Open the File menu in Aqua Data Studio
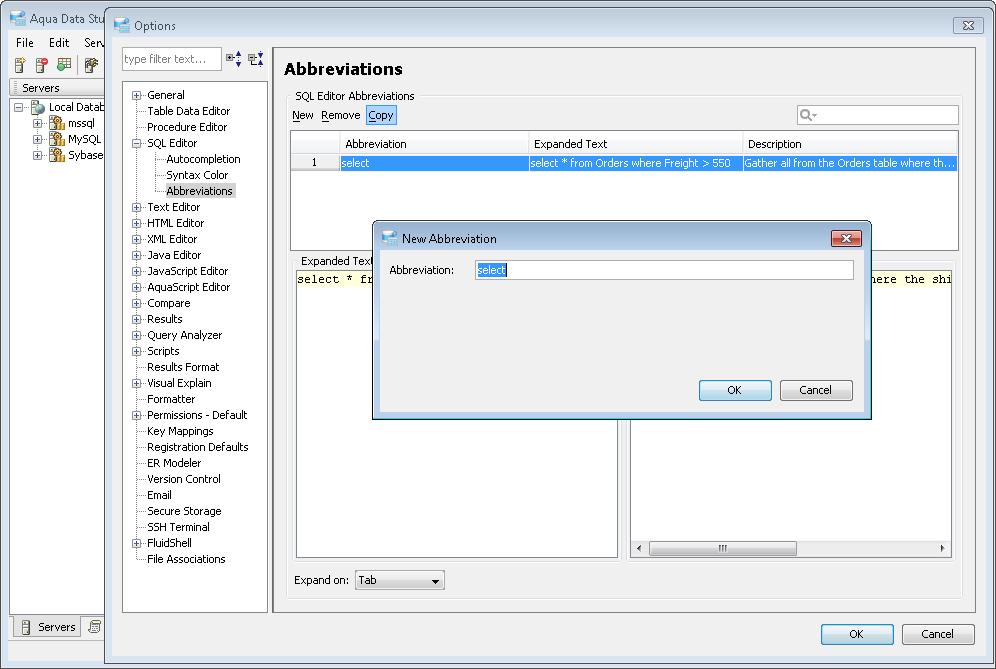This screenshot has width=996, height=669. [25, 43]
